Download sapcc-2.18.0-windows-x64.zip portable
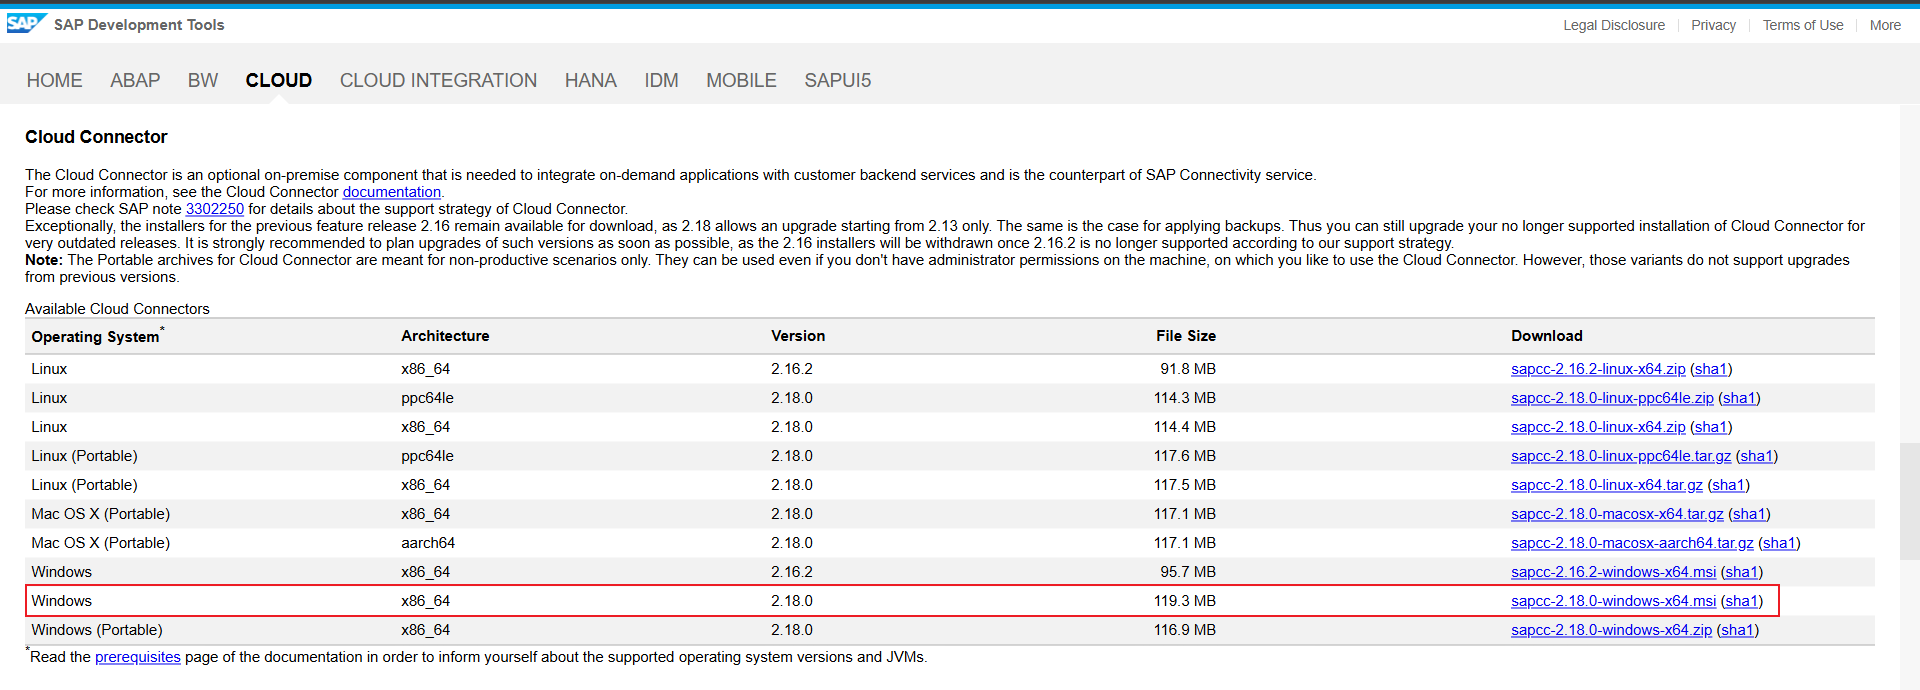 1611,630
